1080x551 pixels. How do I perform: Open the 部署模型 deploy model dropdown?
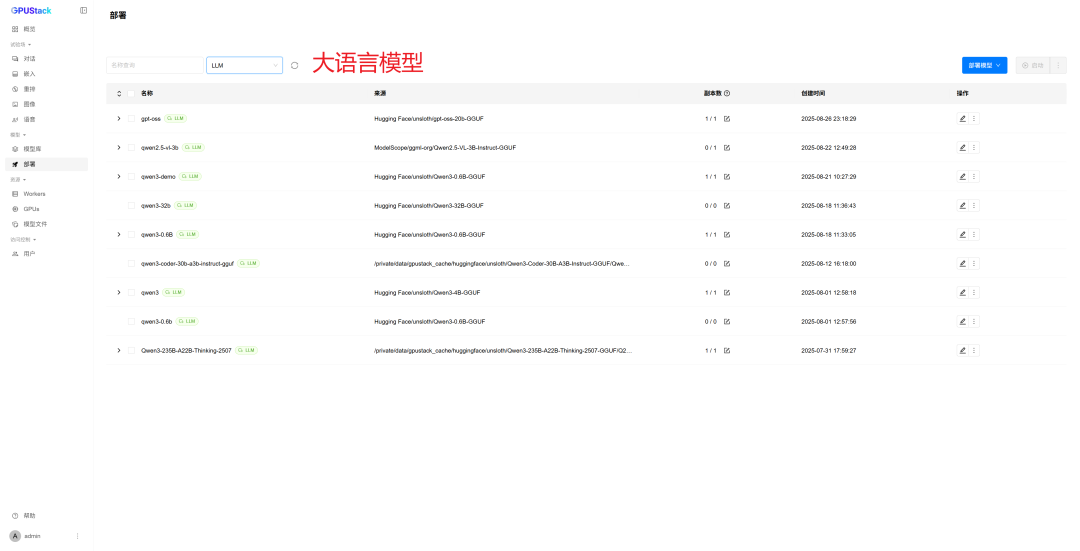click(x=984, y=65)
